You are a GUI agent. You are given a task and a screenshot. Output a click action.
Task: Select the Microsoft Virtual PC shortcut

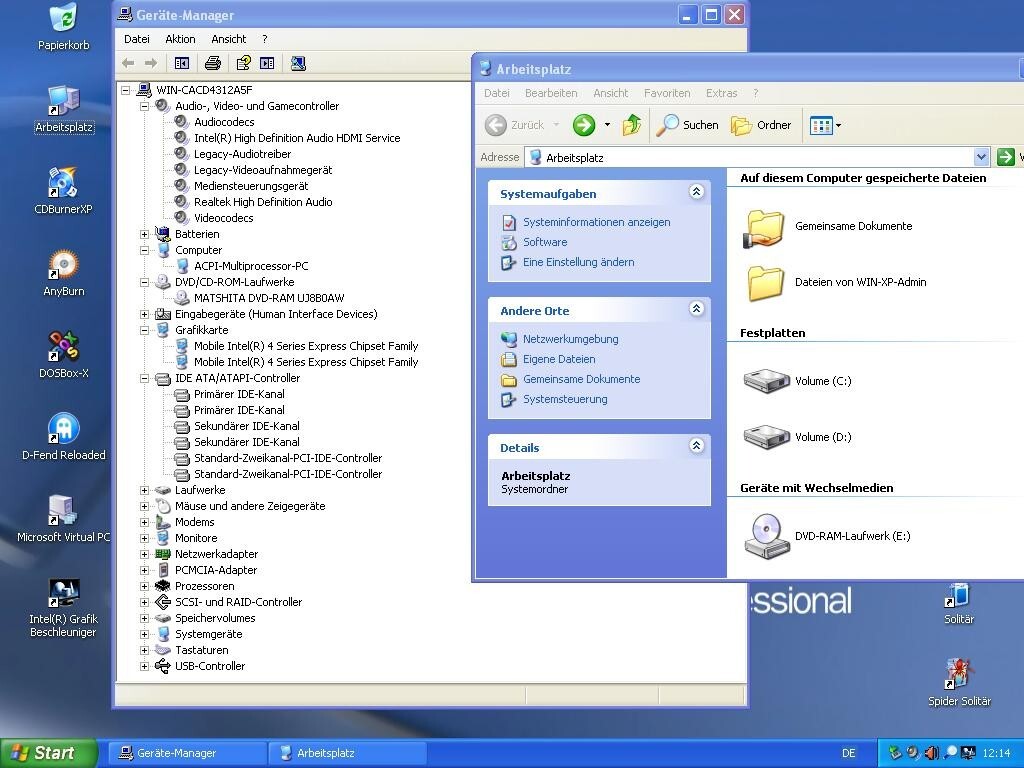coord(63,519)
